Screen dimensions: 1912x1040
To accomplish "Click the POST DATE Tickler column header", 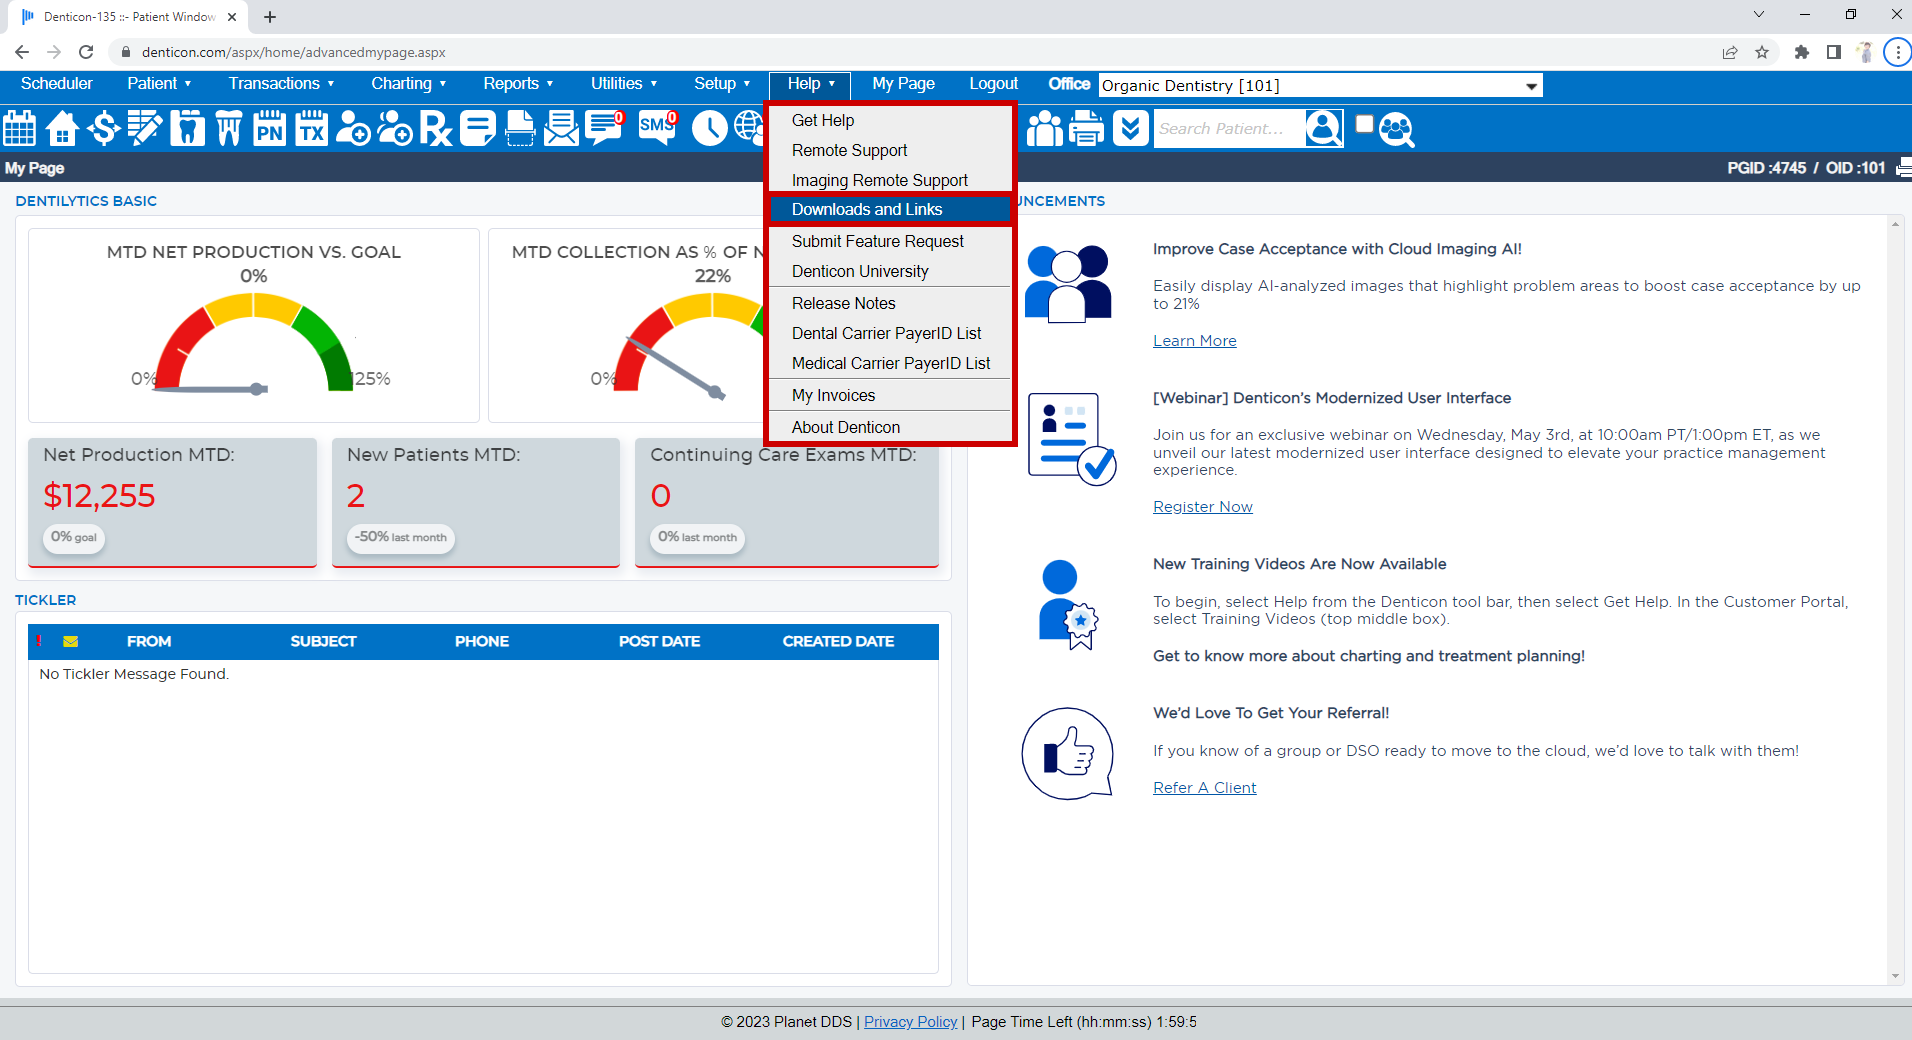I will 659,641.
